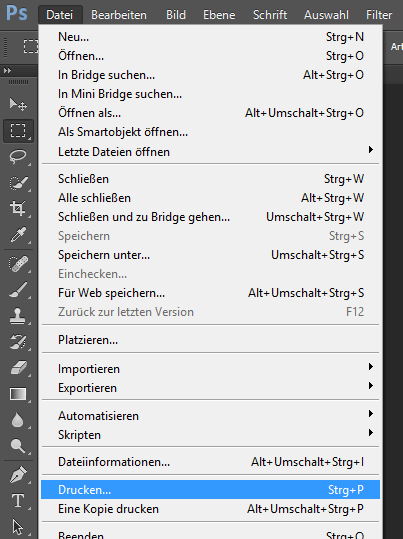Expand the toolbox with double-arrow icon
Image resolution: width=403 pixels, height=539 pixels.
8,70
